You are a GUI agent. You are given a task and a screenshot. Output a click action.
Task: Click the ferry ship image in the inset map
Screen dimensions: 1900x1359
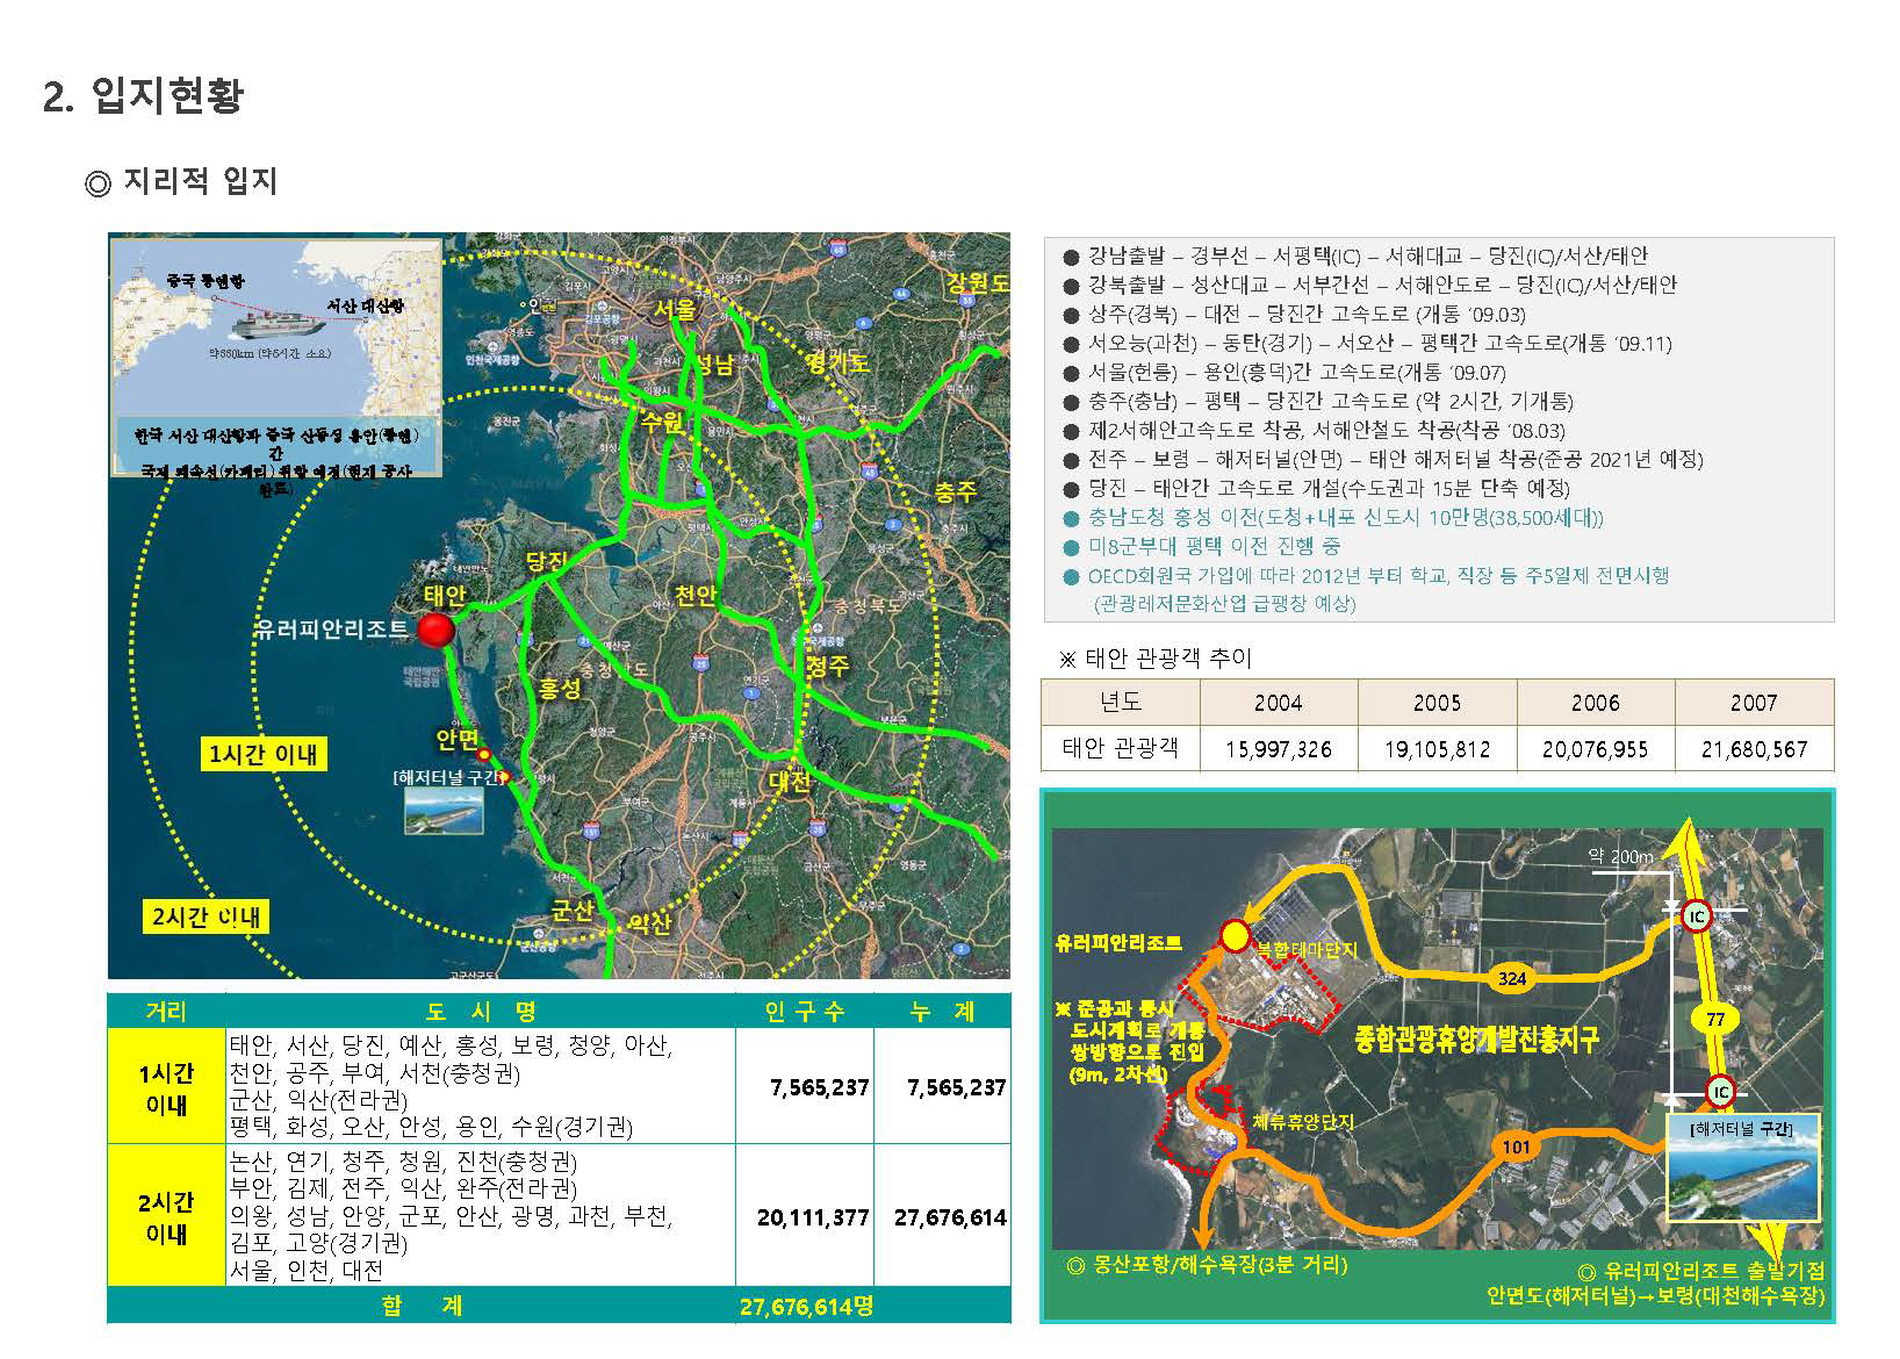point(276,325)
